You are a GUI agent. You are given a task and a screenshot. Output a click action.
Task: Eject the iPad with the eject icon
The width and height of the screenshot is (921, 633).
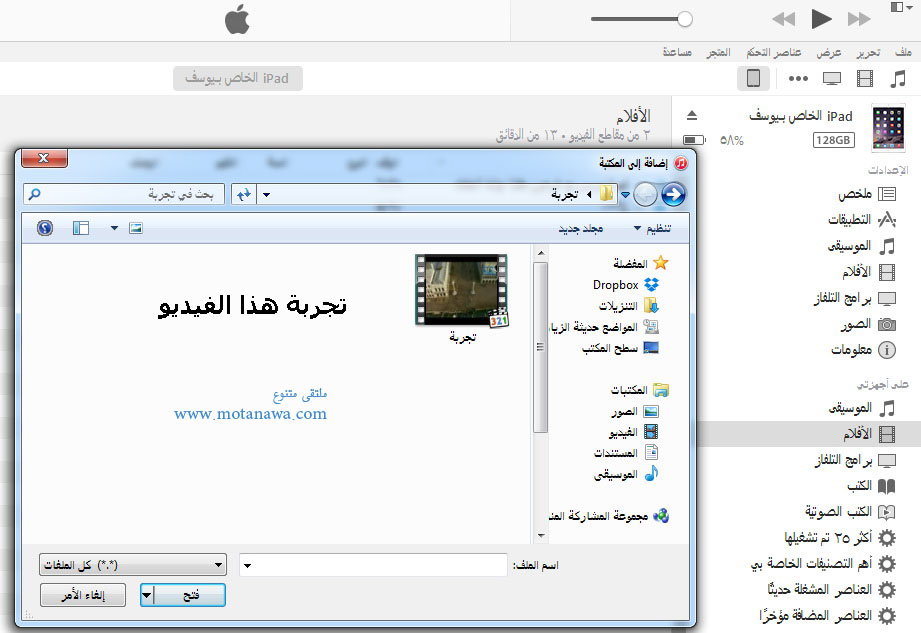(x=692, y=115)
